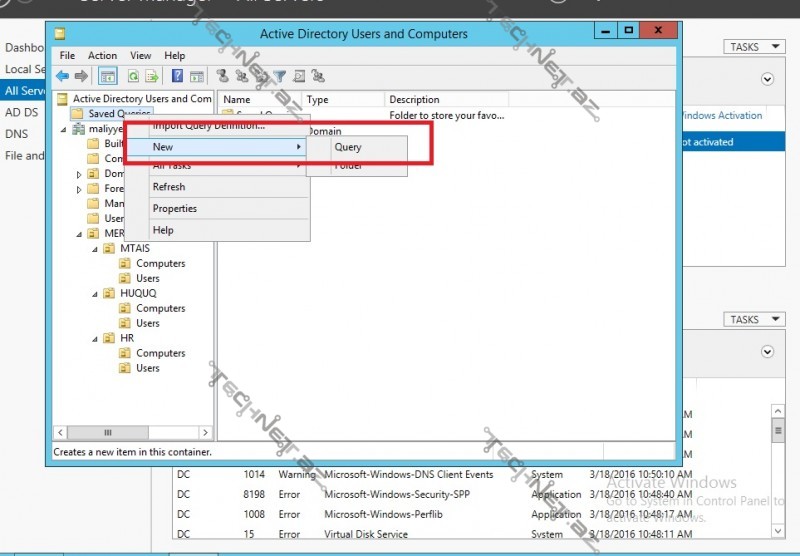The width and height of the screenshot is (800, 556).
Task: Click the grey Forward arrow in toolbar
Action: tap(81, 77)
